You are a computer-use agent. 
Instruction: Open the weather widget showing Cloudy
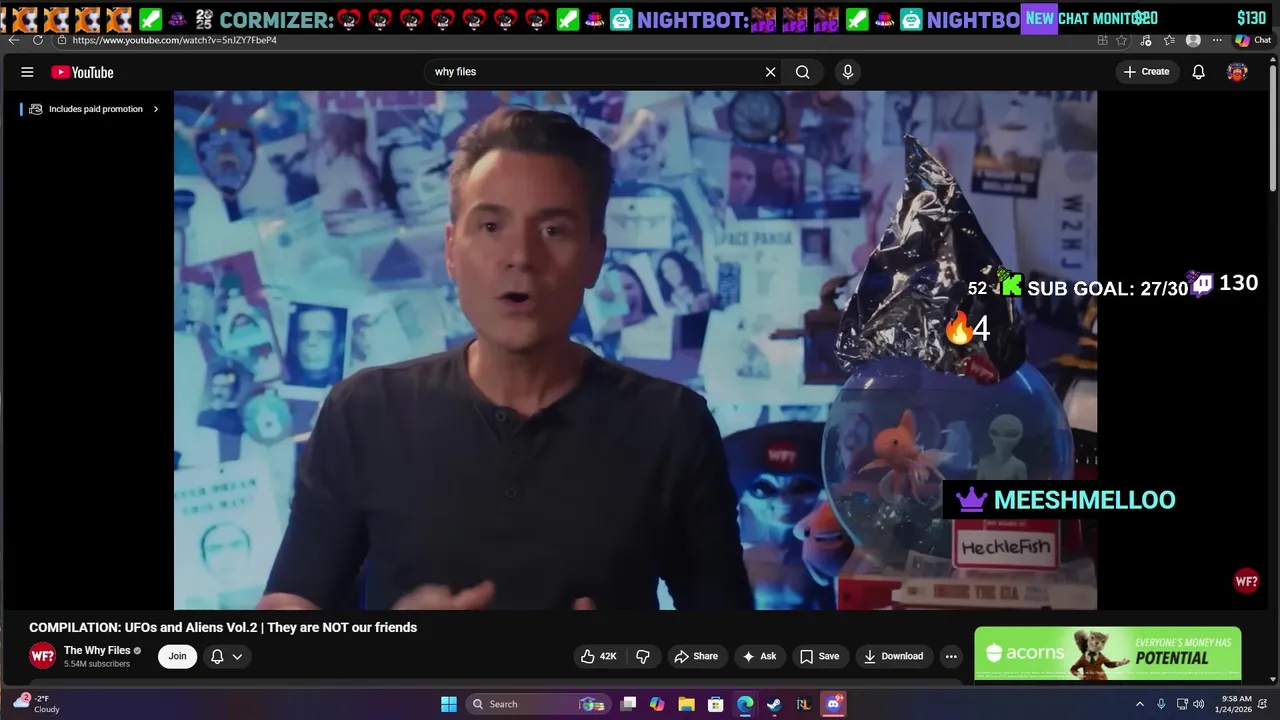38,704
